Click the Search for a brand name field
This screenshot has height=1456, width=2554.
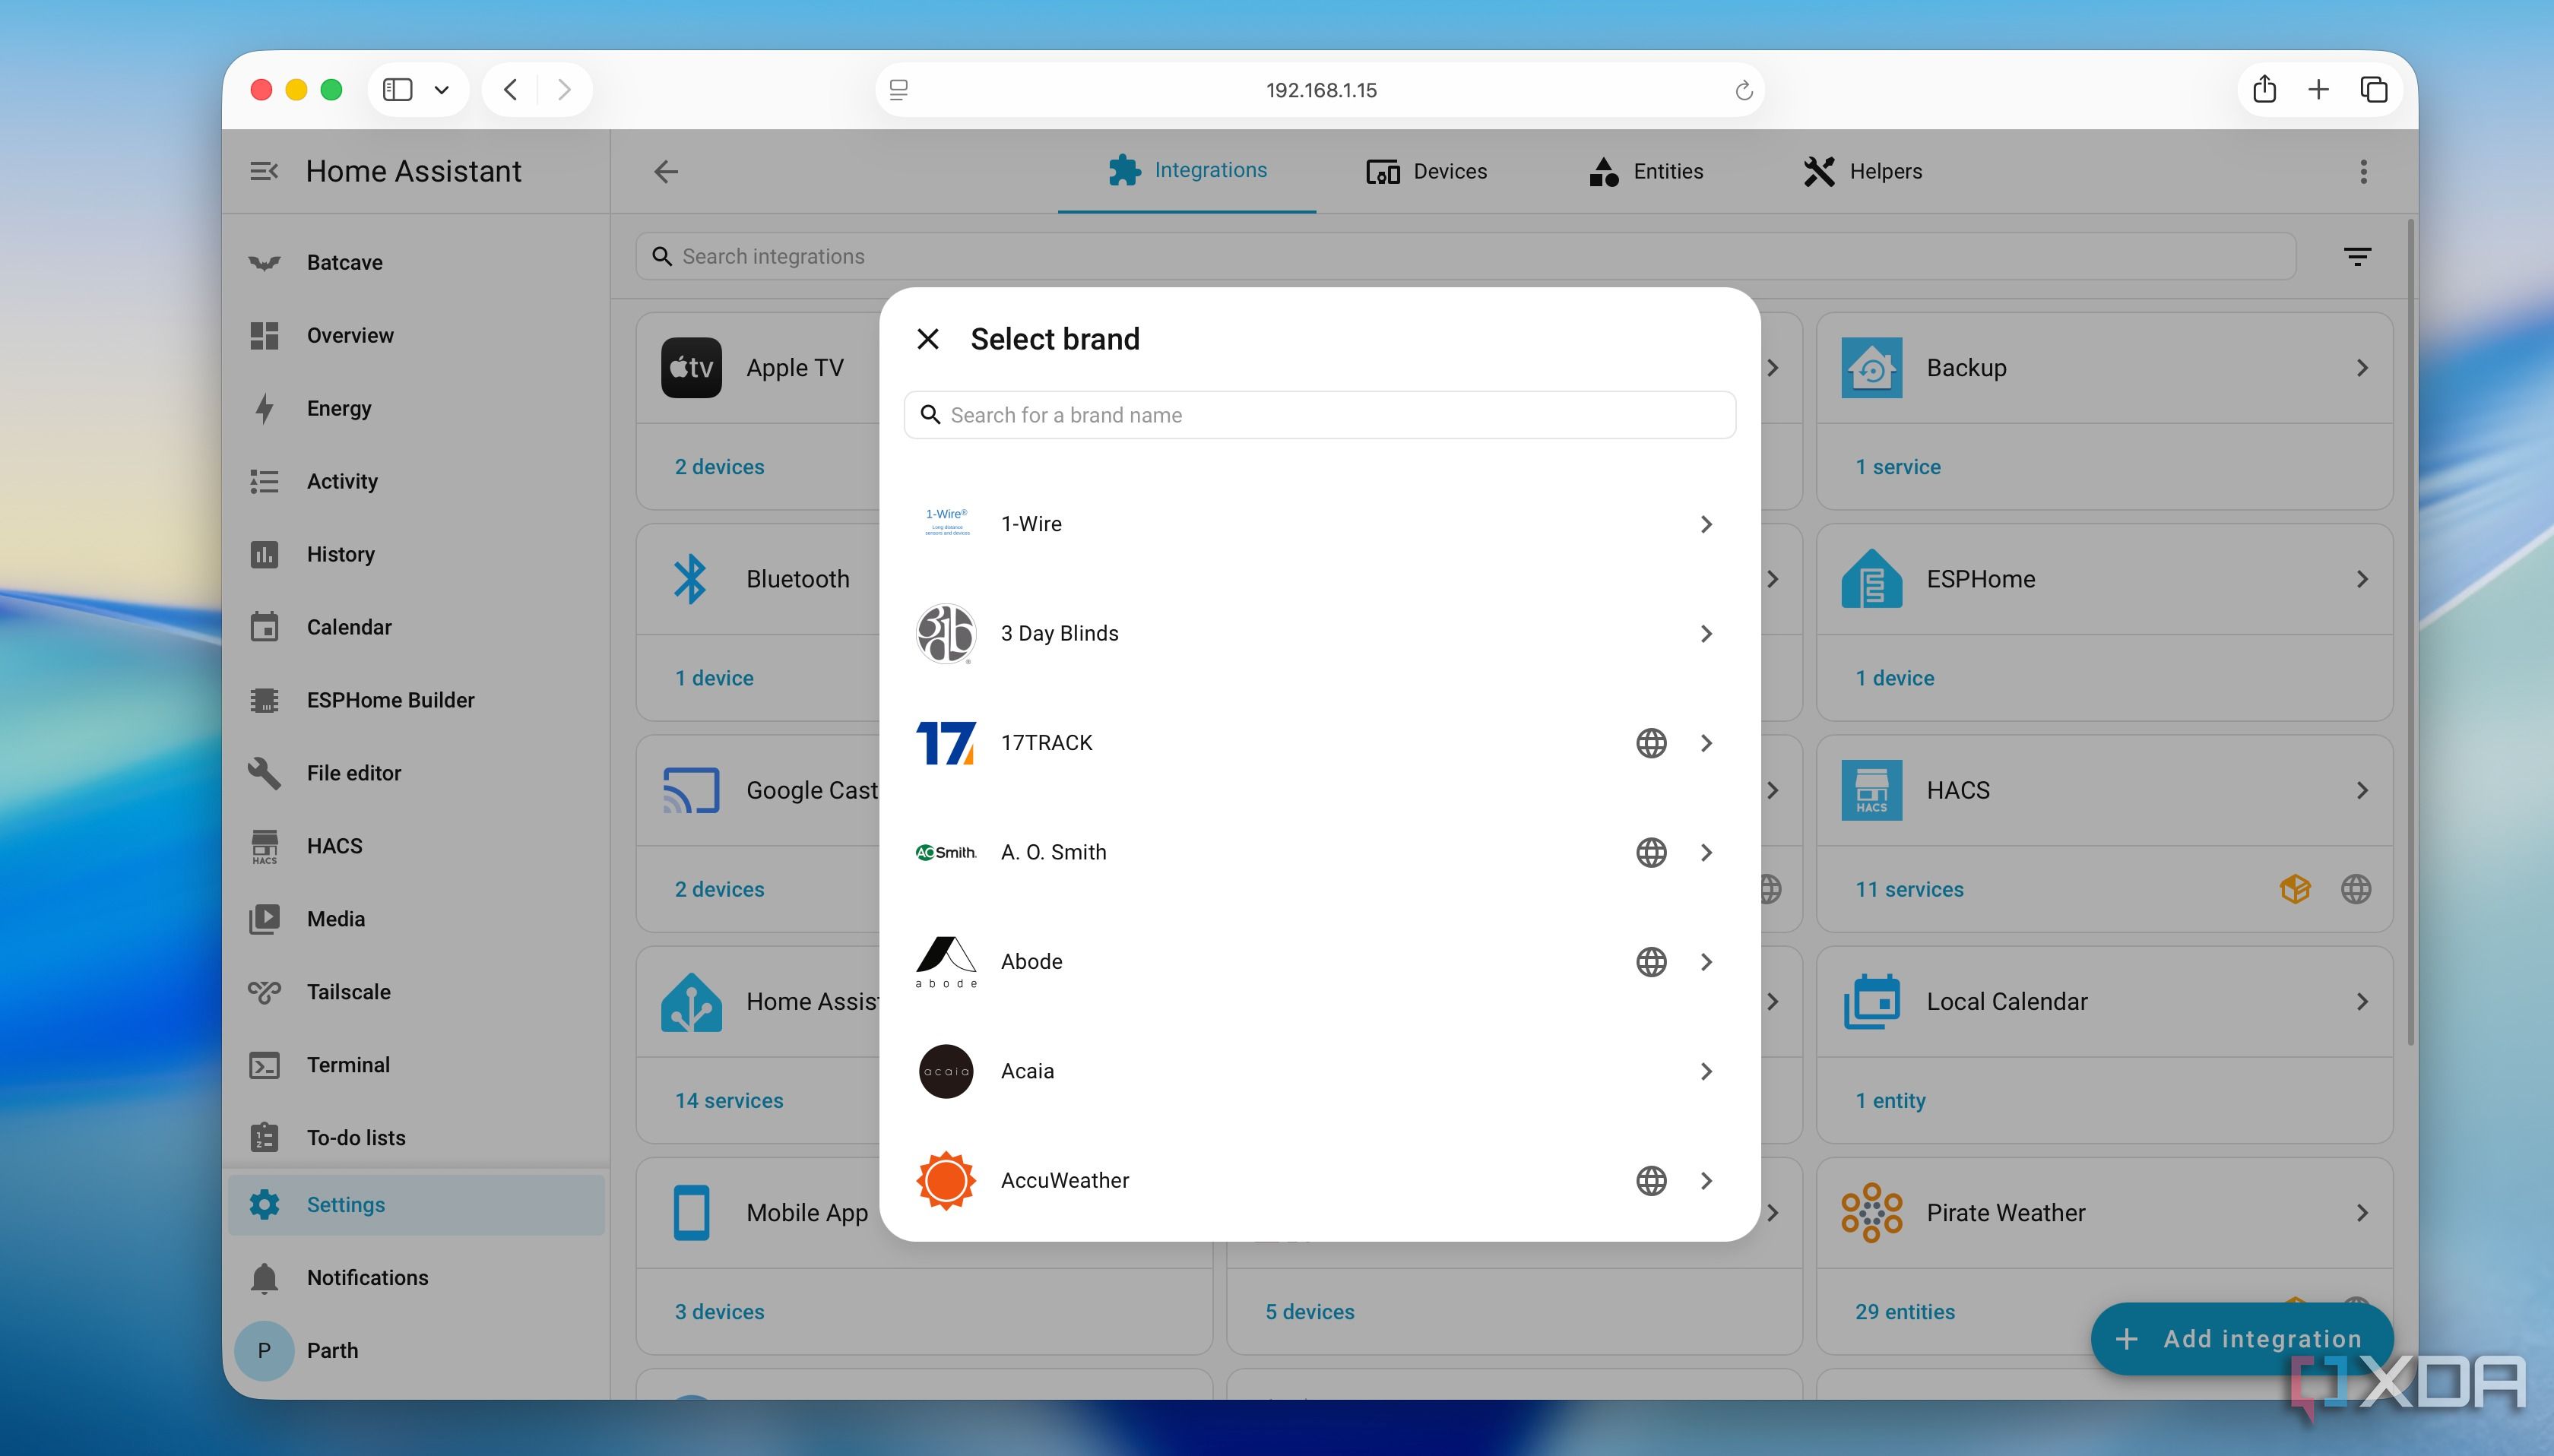pyautogui.click(x=1319, y=415)
